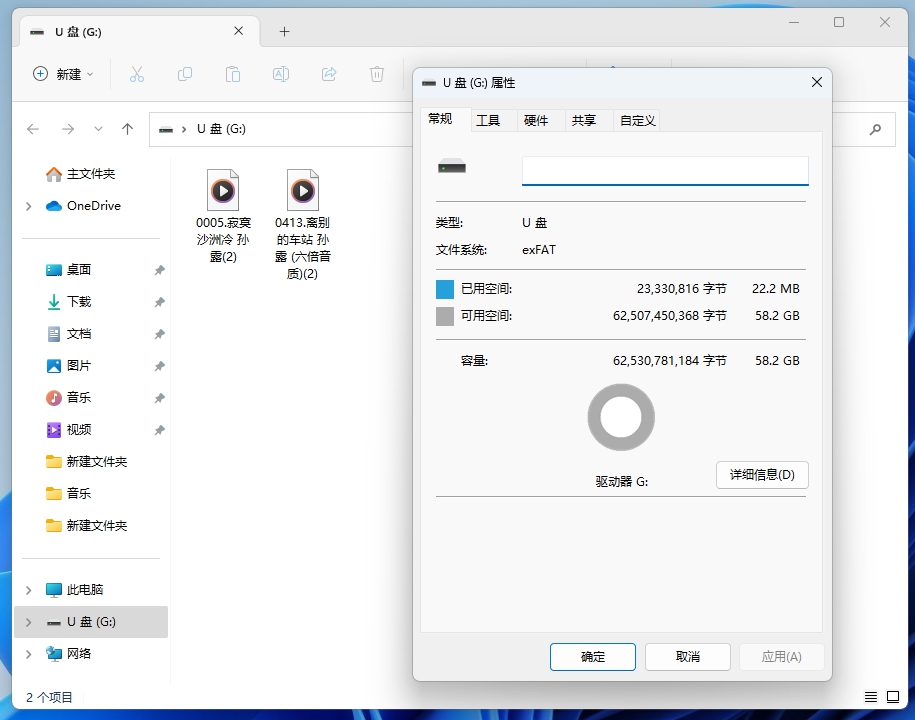This screenshot has width=915, height=720.
Task: Select file 0413.离别的车站 孙露
Action: pos(302,224)
